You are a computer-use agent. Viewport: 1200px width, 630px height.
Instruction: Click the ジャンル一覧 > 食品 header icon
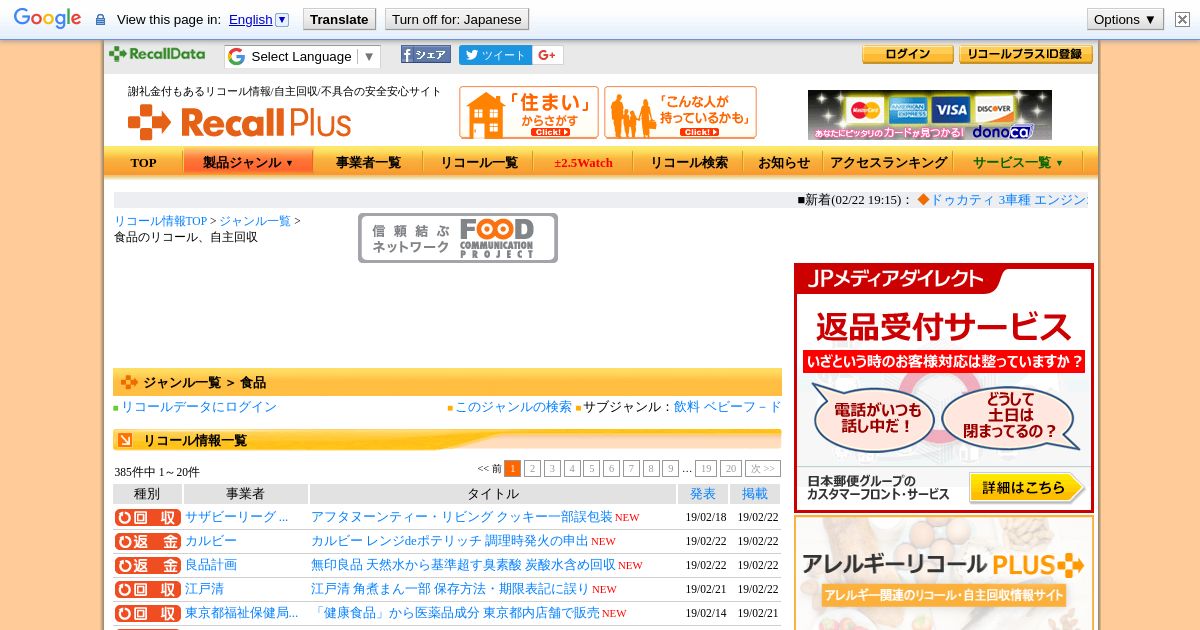tap(129, 382)
